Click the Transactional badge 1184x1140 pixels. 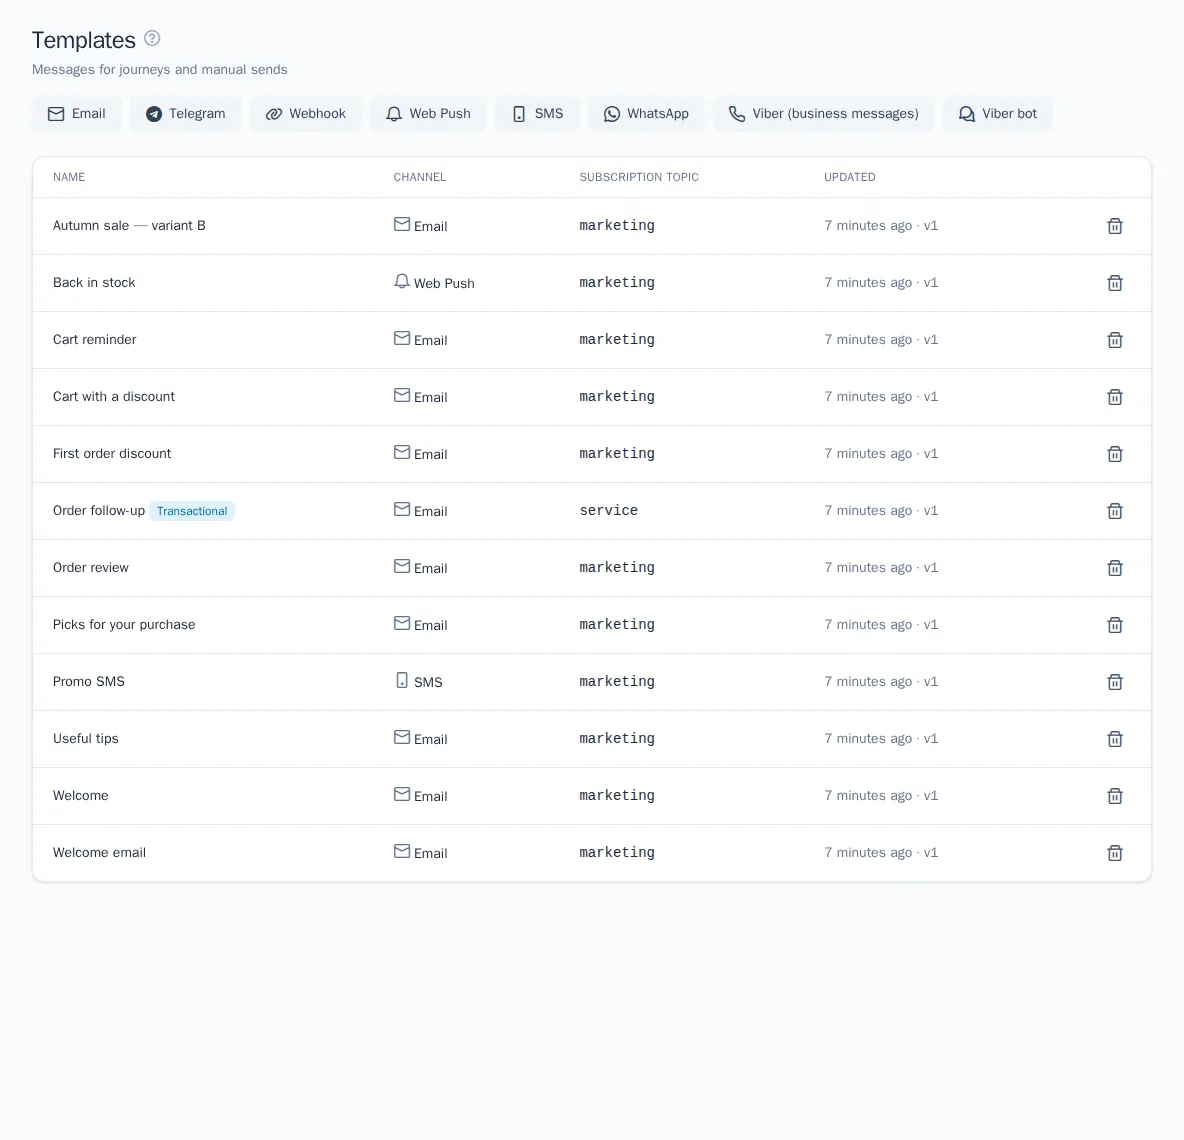192,511
